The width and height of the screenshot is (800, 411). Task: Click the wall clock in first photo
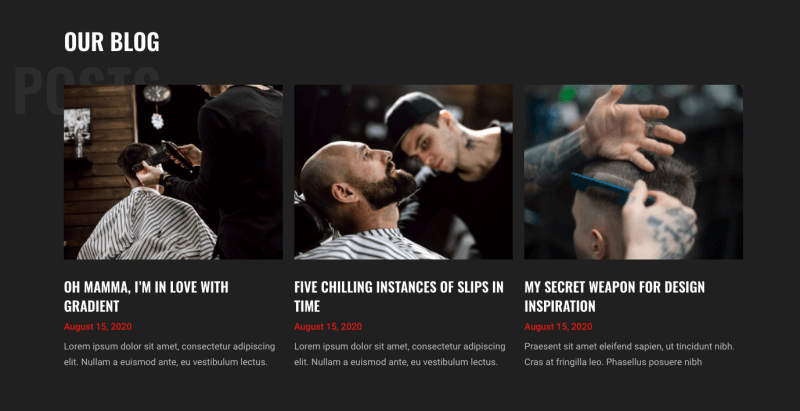157,95
